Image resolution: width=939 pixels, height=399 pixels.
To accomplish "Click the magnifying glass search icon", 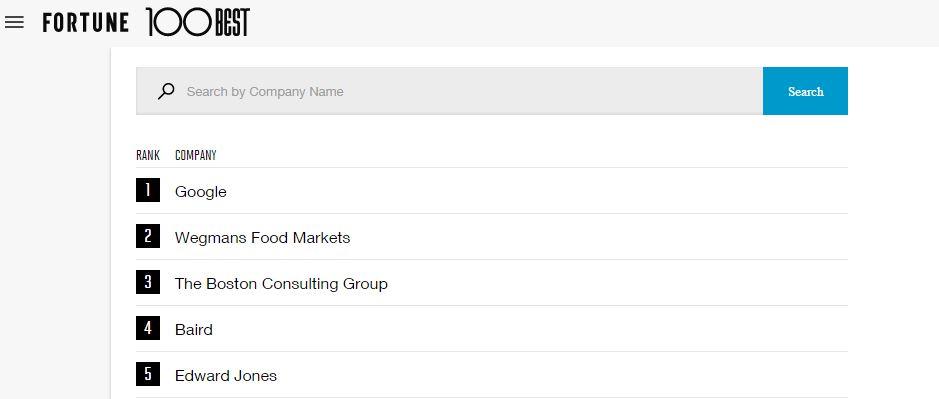I will [x=166, y=91].
